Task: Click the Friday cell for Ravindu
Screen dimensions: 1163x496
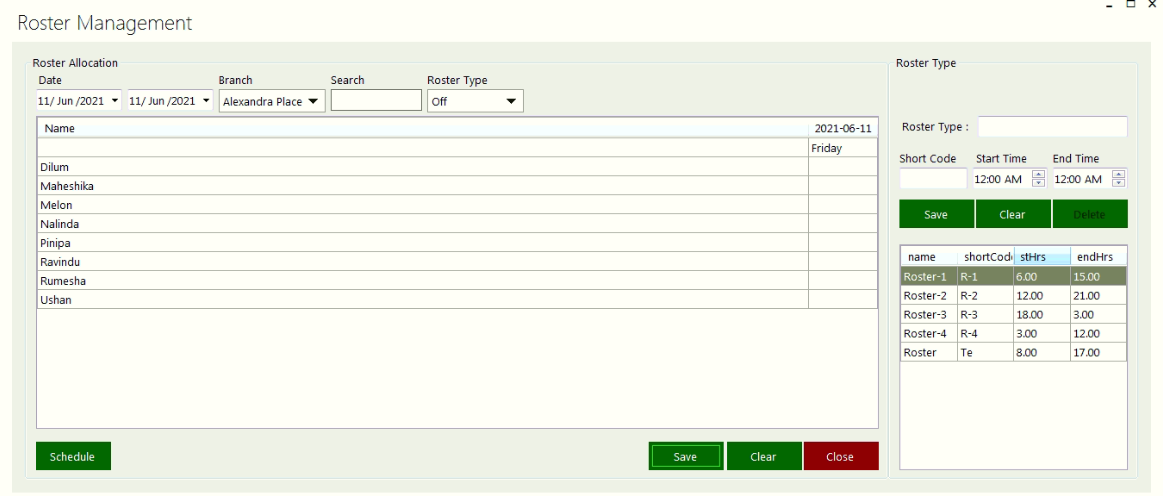Action: (x=842, y=262)
